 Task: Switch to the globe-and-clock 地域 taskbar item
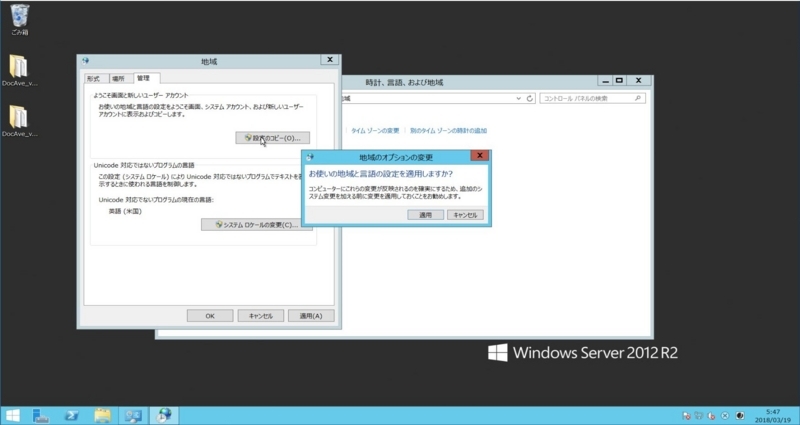164,416
